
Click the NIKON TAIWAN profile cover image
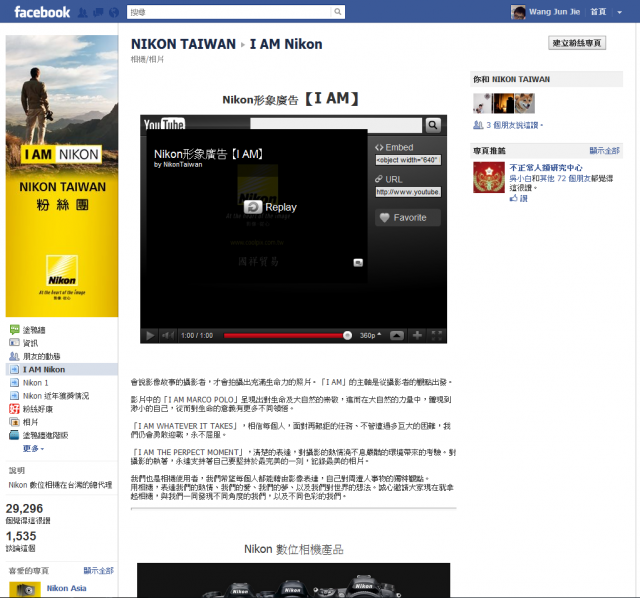pyautogui.click(x=62, y=176)
